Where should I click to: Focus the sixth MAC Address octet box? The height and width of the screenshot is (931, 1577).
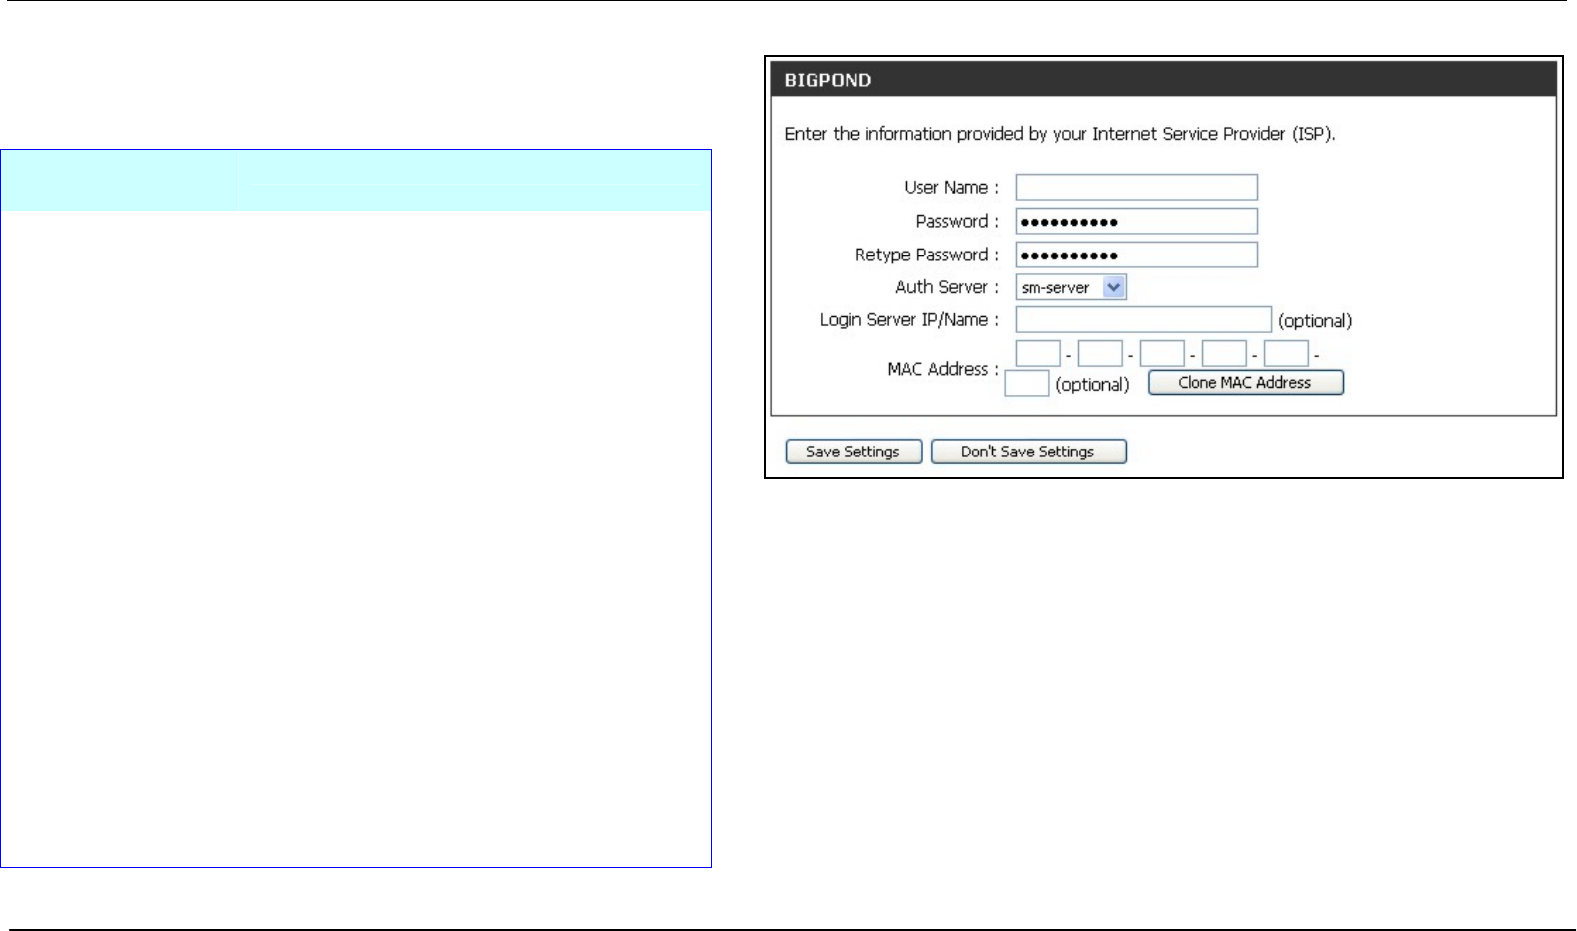[x=1026, y=384]
